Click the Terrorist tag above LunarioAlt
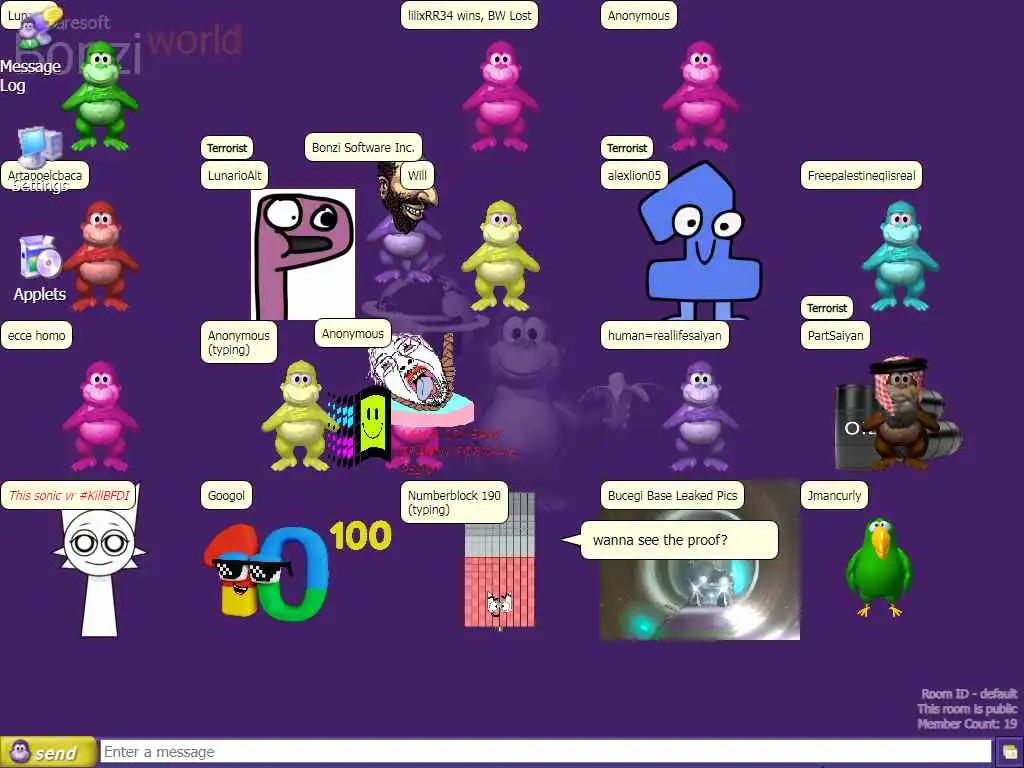The image size is (1024, 768). tap(227, 148)
